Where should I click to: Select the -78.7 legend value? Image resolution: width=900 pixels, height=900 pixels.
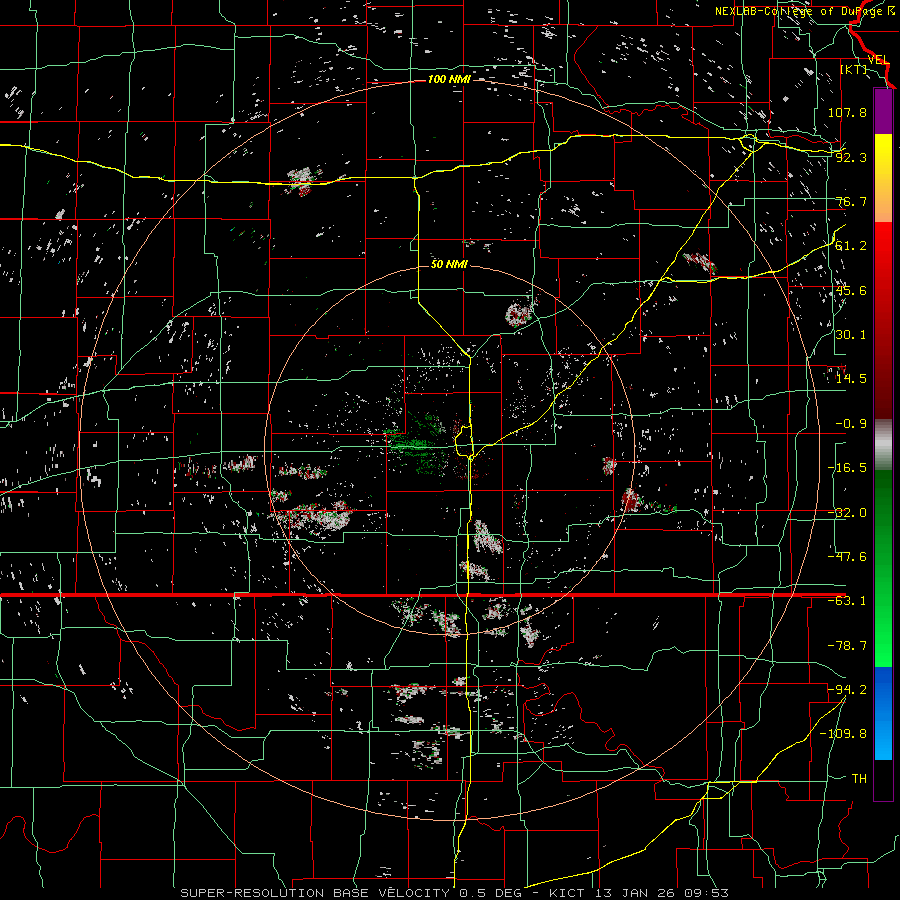[x=847, y=646]
